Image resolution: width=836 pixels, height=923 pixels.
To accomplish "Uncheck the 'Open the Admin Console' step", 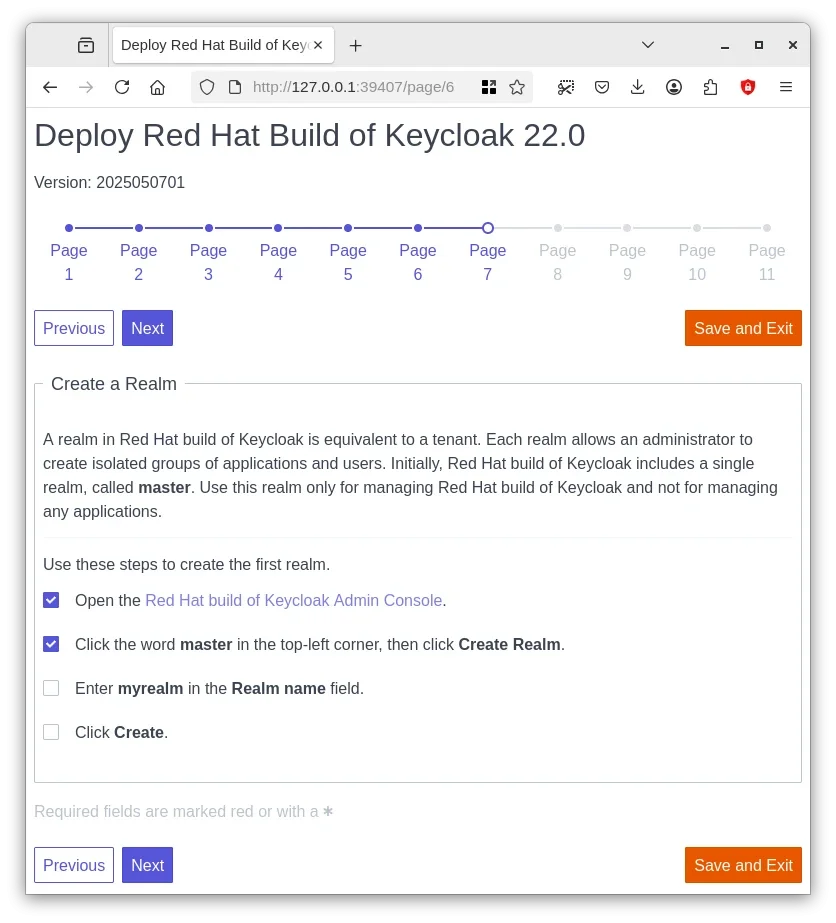I will (51, 600).
